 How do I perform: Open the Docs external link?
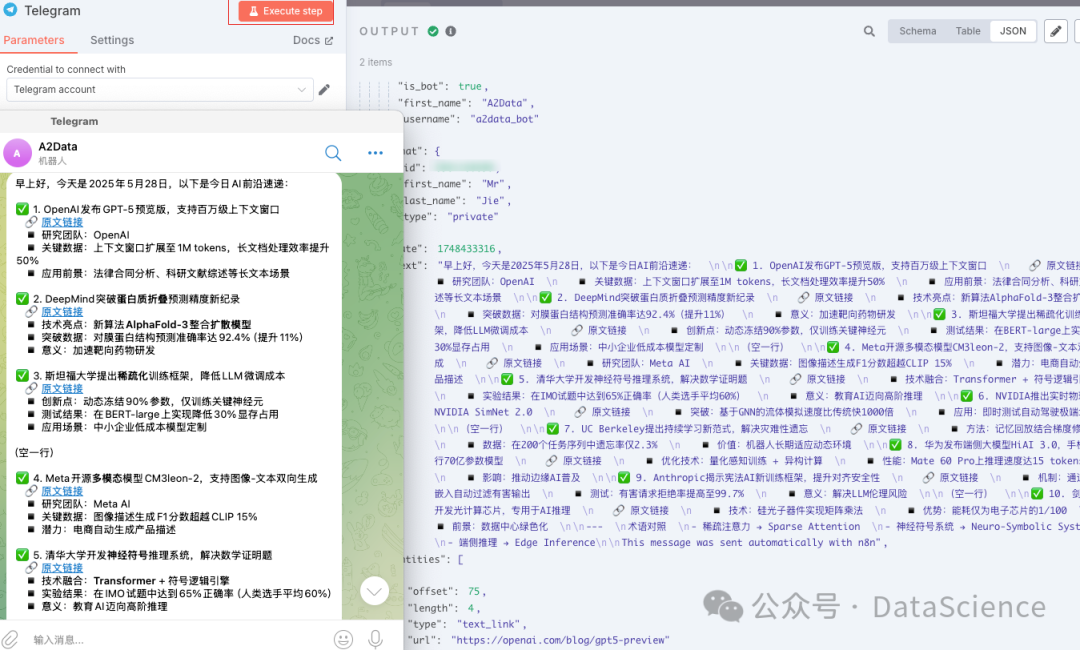(x=313, y=40)
